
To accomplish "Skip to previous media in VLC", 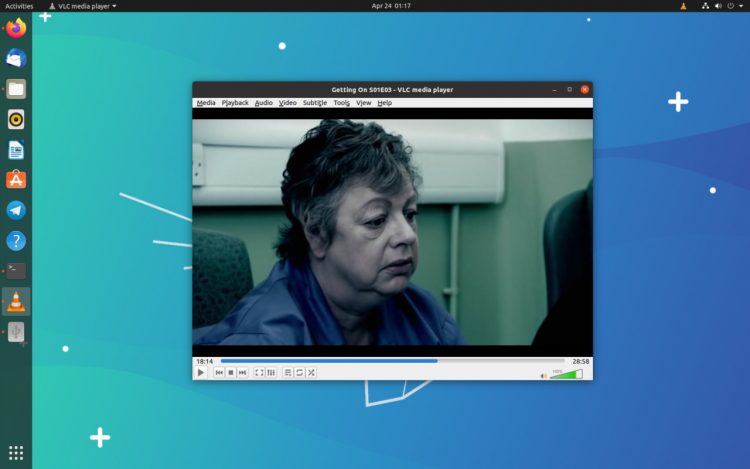I will click(x=219, y=372).
